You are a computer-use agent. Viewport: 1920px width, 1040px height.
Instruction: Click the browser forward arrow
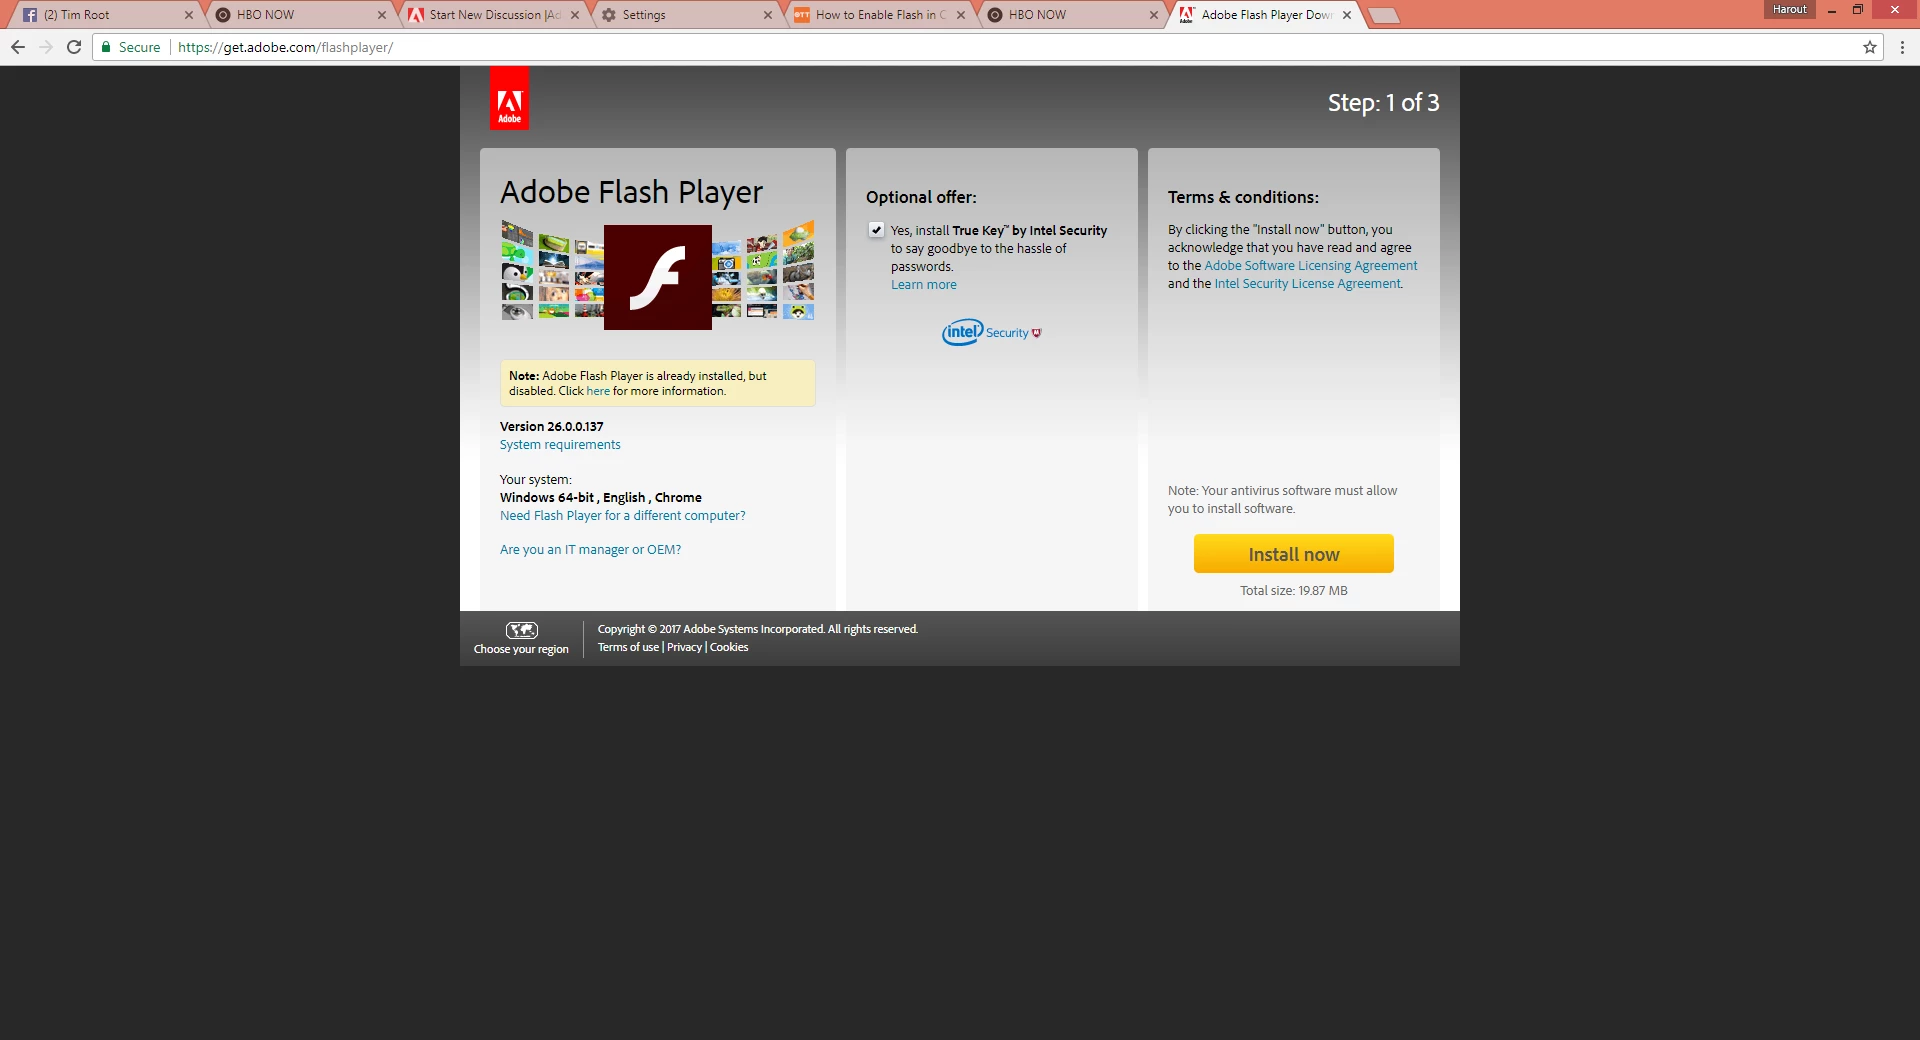tap(46, 47)
